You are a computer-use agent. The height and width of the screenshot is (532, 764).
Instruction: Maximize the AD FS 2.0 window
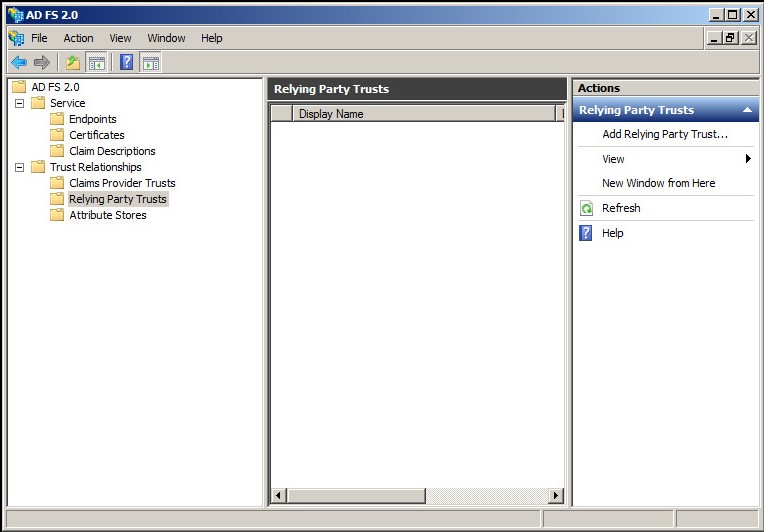732,15
